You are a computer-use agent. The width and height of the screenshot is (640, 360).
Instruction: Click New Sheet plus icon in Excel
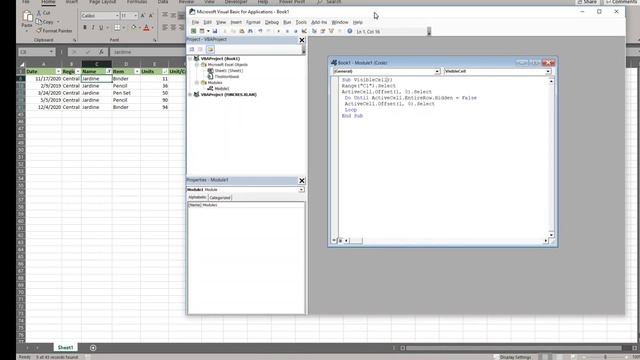coord(93,348)
